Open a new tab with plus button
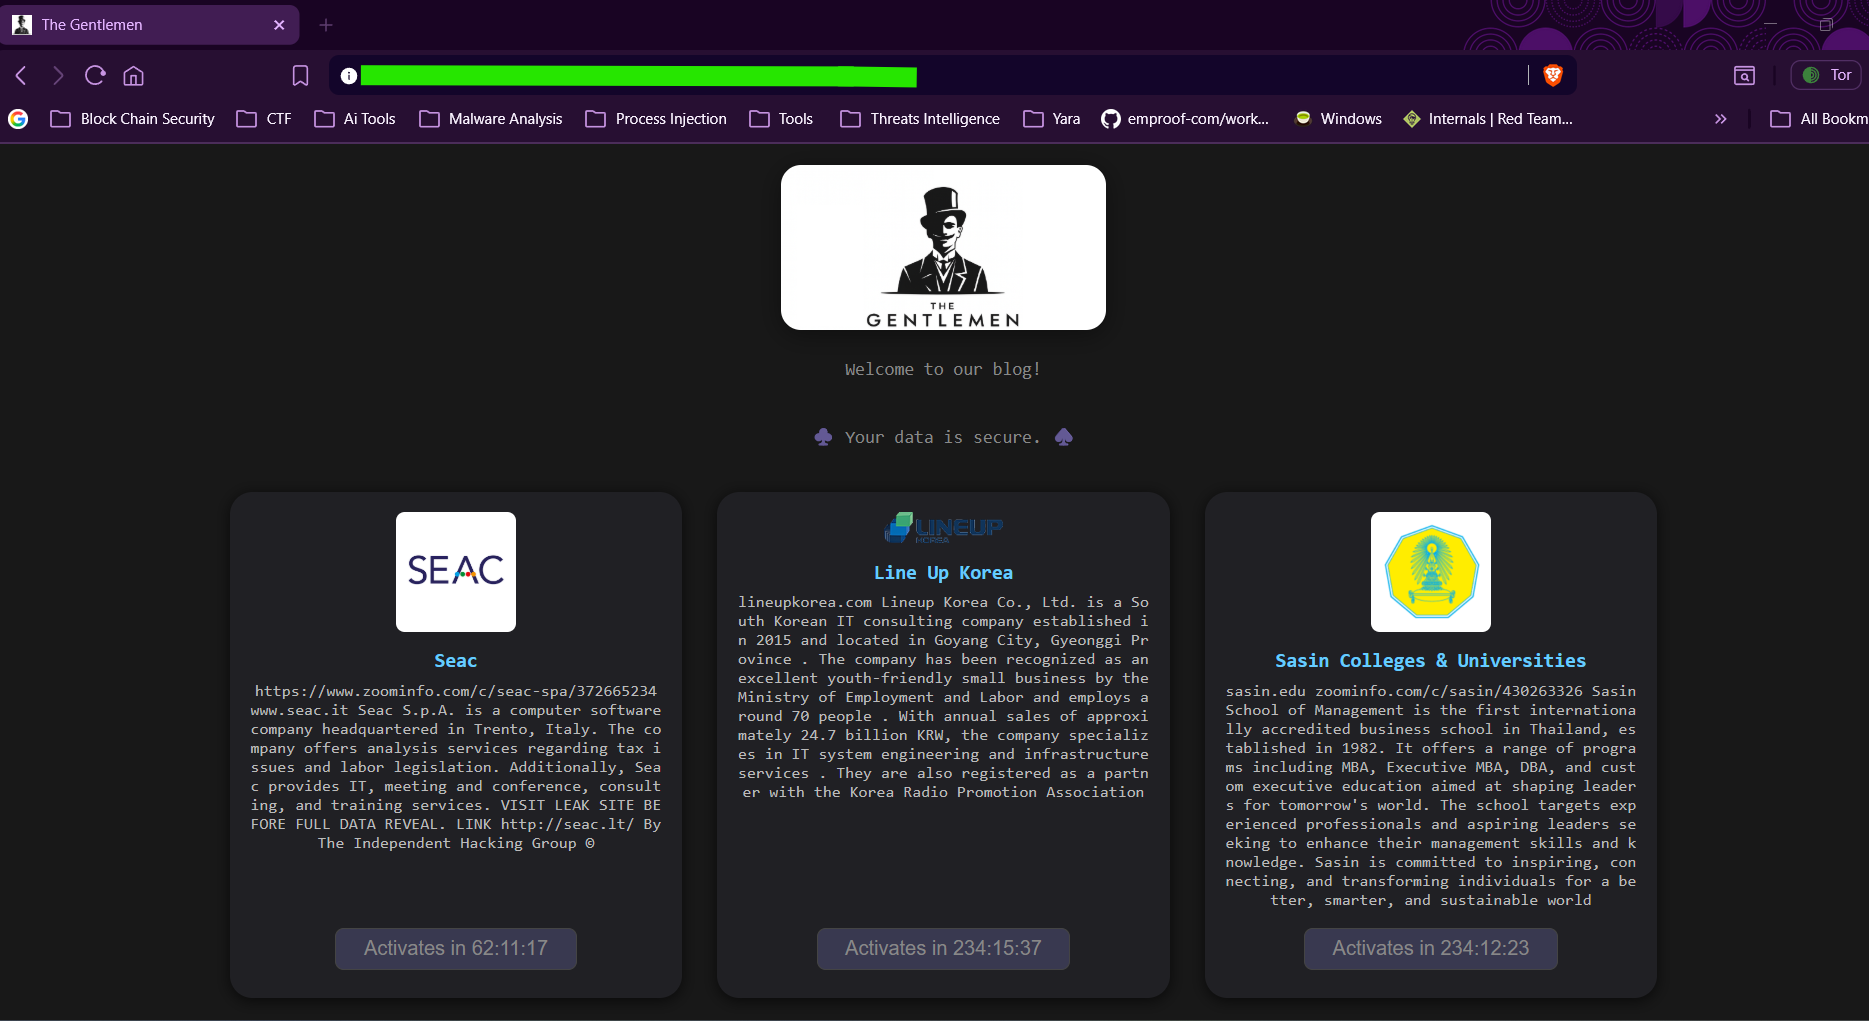 pos(326,25)
